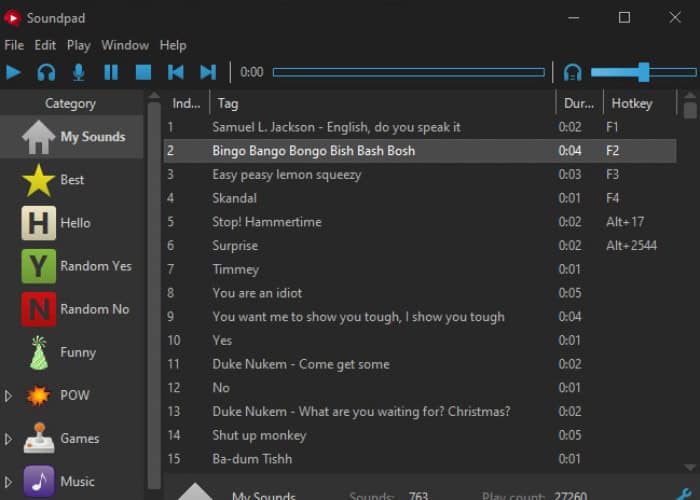Image resolution: width=700 pixels, height=500 pixels.
Task: Select the Funny party hat icon
Action: (38, 353)
